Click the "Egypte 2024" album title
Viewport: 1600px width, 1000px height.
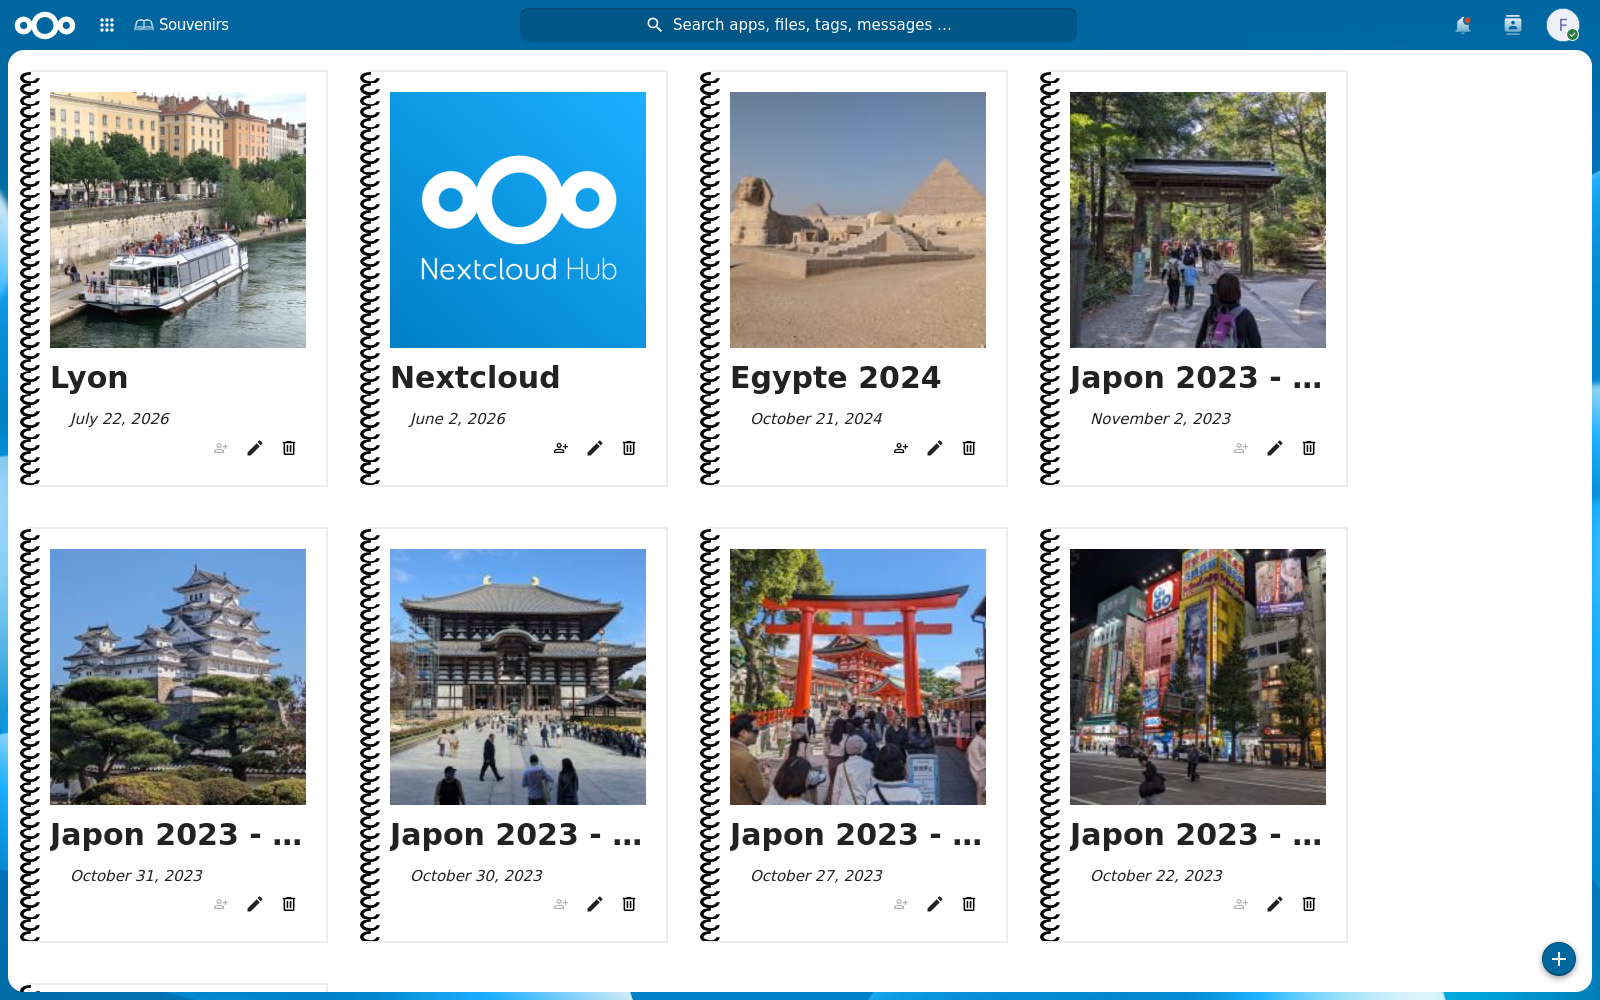(836, 378)
